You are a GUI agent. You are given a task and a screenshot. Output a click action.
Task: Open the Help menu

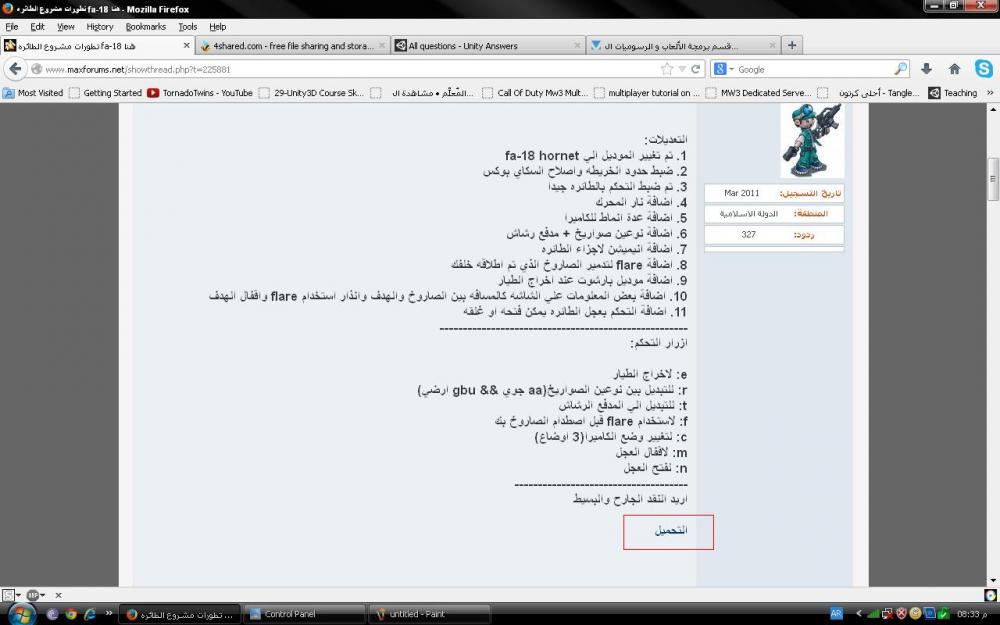pos(217,27)
